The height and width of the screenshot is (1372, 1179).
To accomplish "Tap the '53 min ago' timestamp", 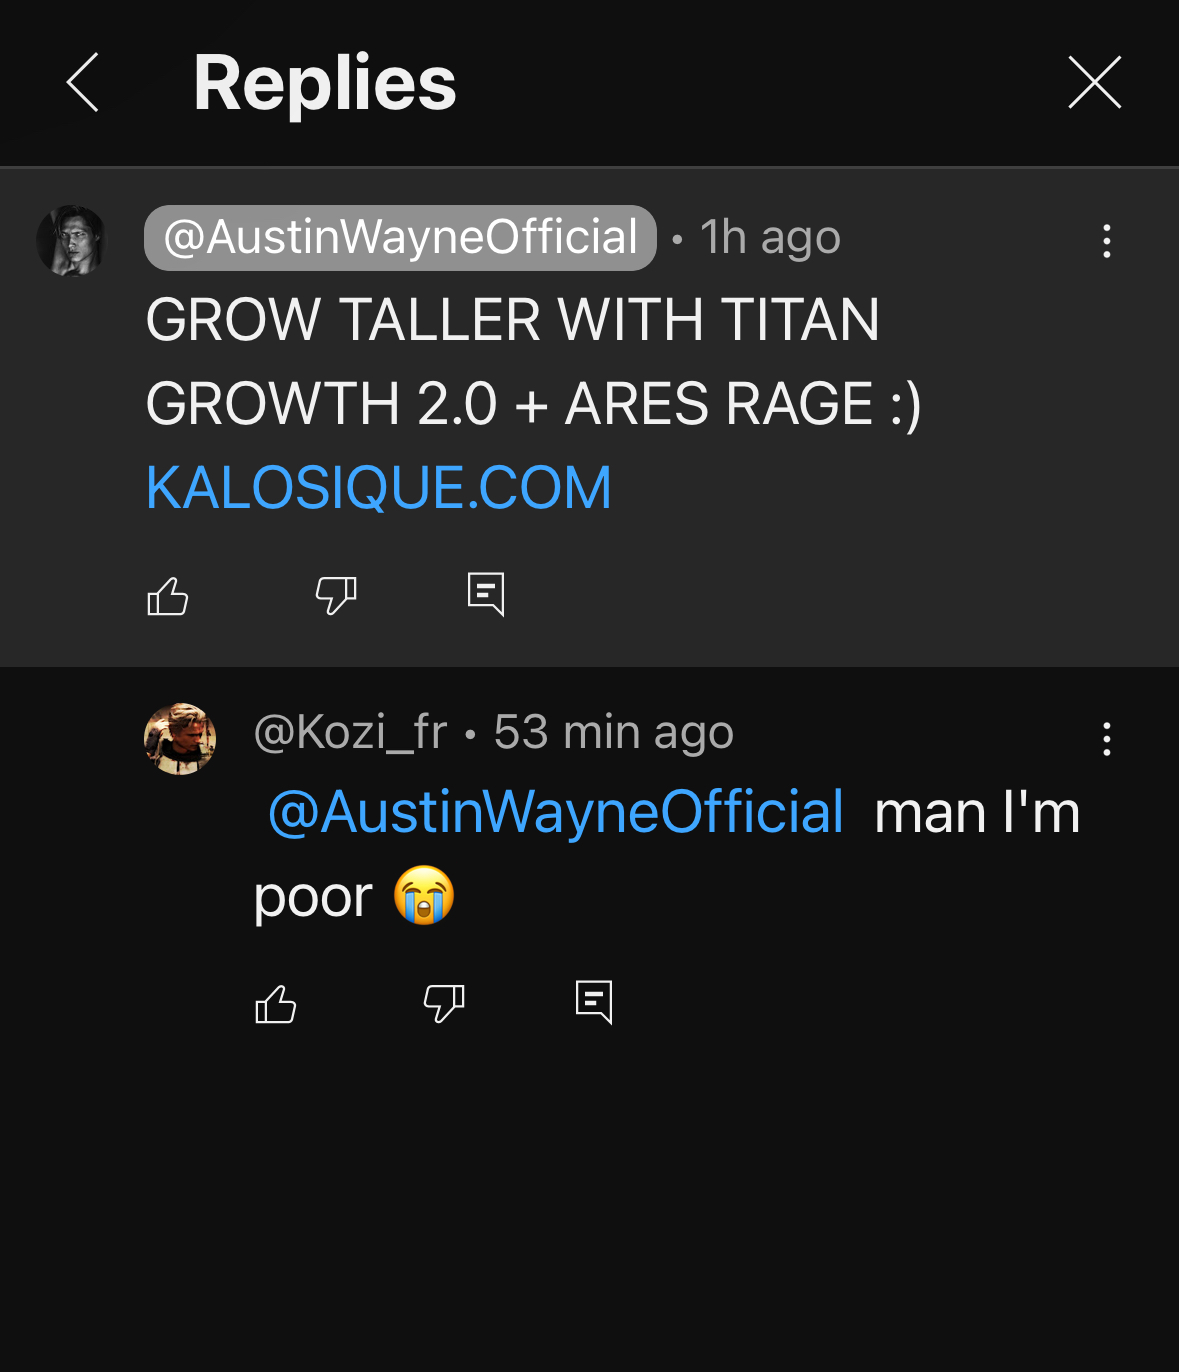I will tap(613, 733).
